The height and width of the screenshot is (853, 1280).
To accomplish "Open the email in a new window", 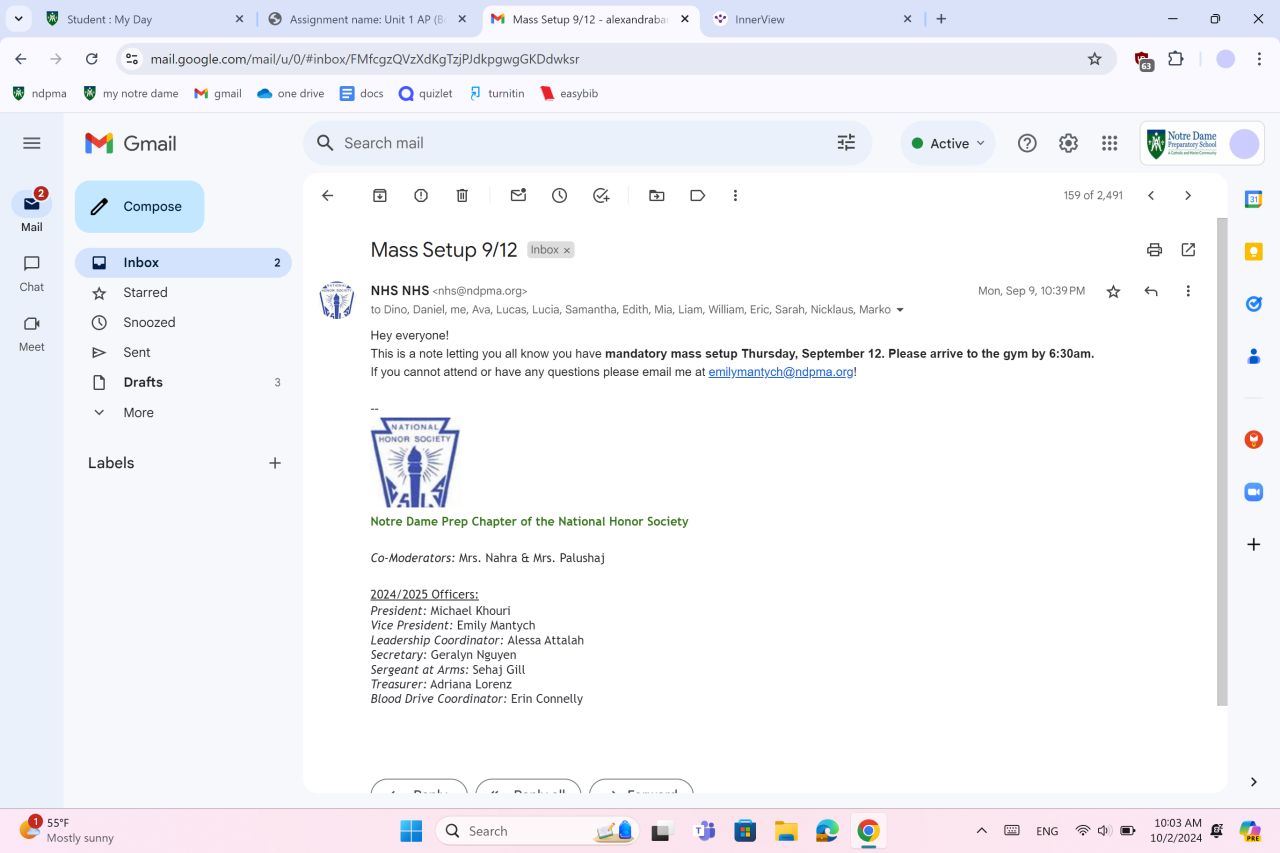I will point(1188,250).
